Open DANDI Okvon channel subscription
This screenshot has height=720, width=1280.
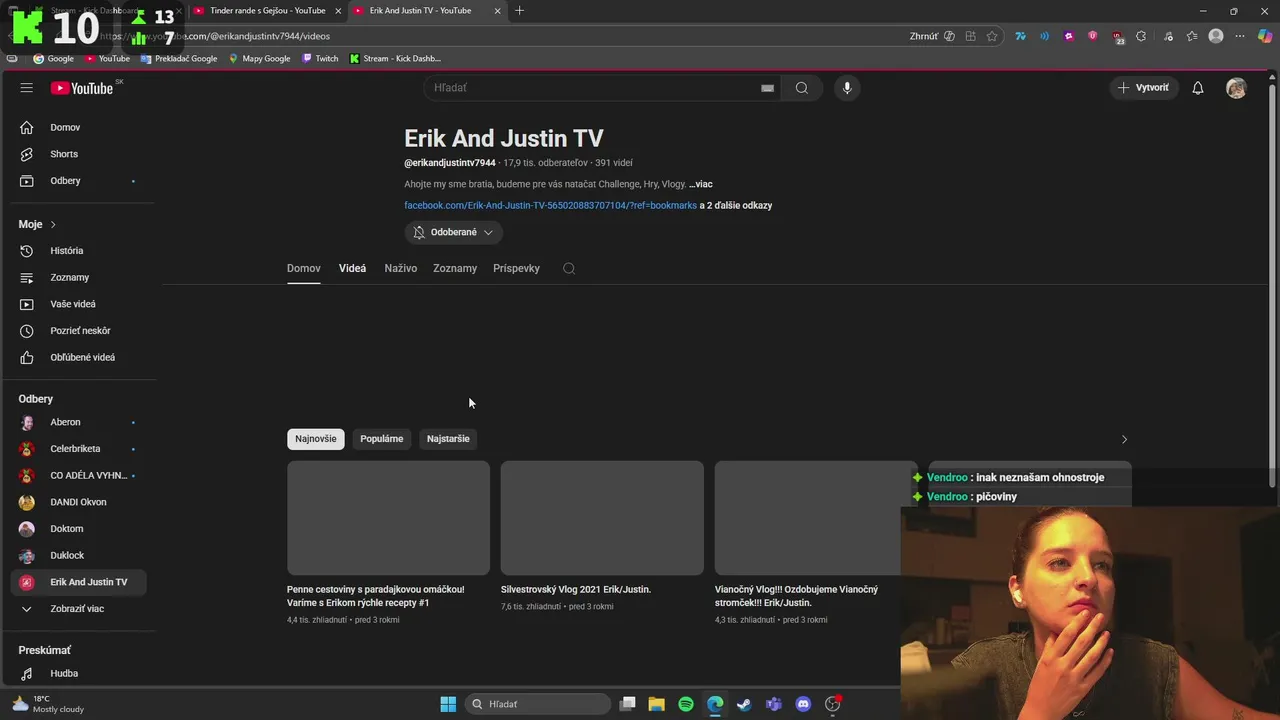pos(78,502)
